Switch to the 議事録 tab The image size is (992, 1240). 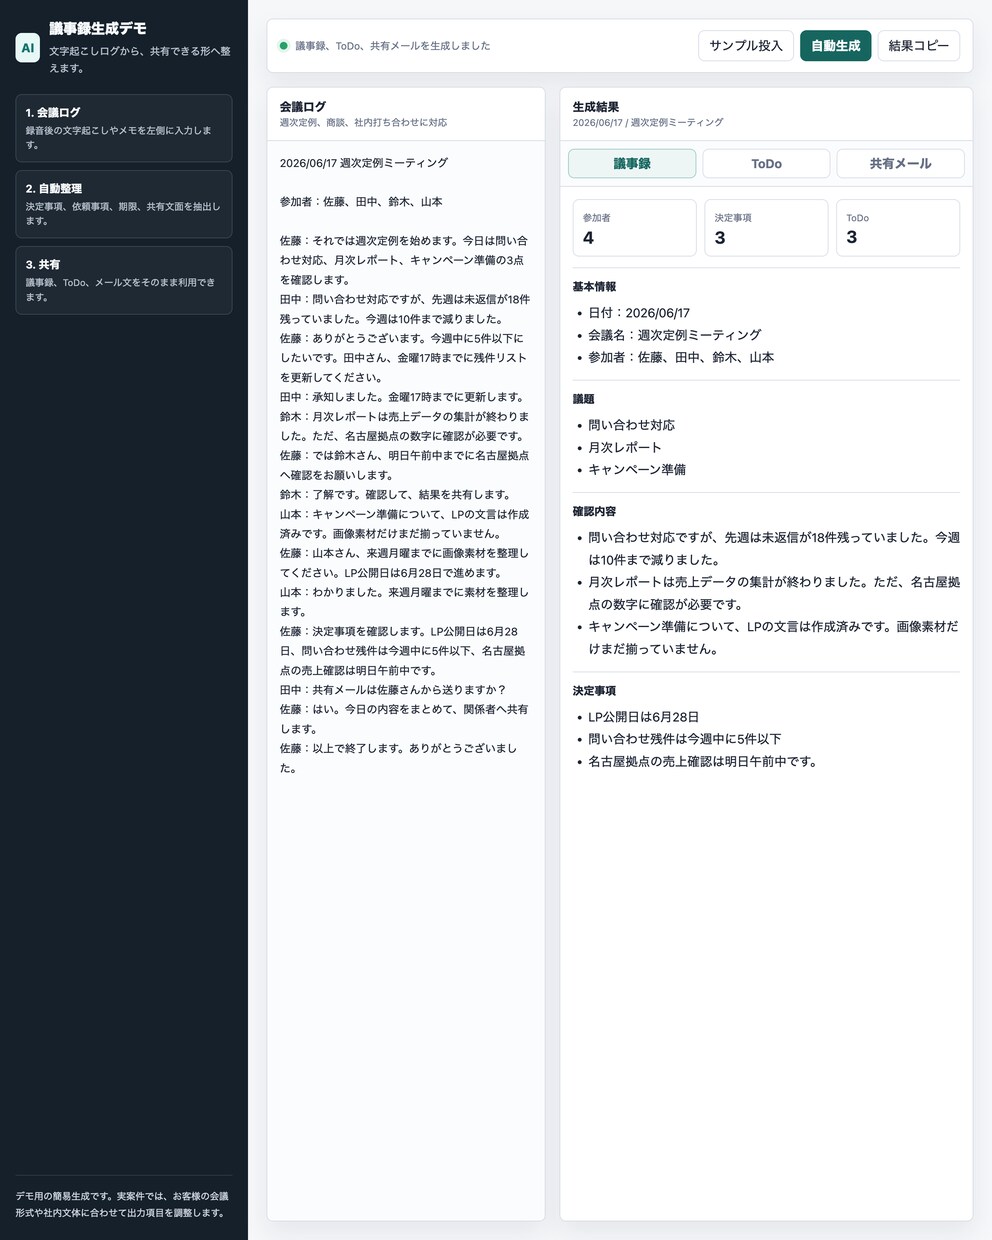(632, 163)
